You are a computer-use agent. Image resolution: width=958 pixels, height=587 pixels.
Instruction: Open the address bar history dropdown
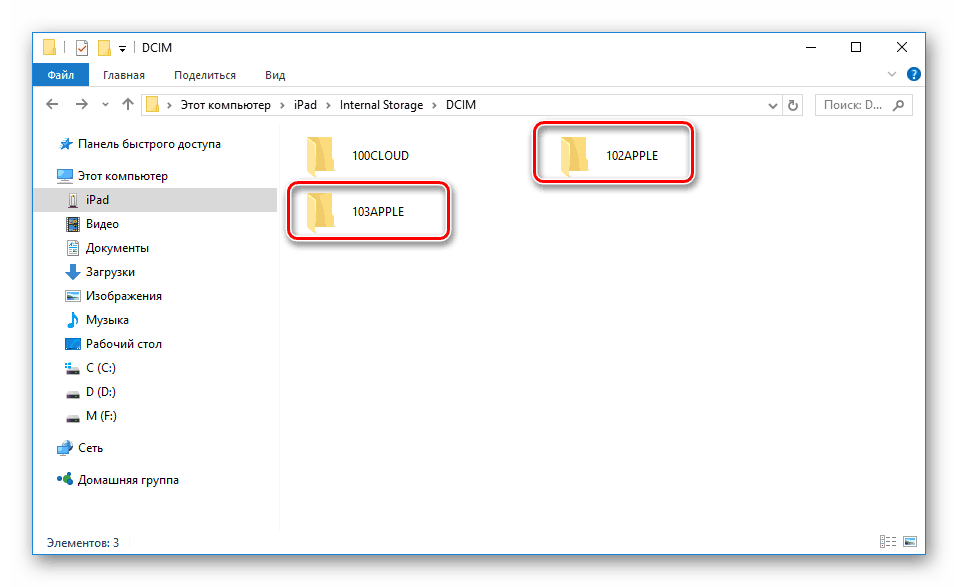point(772,106)
